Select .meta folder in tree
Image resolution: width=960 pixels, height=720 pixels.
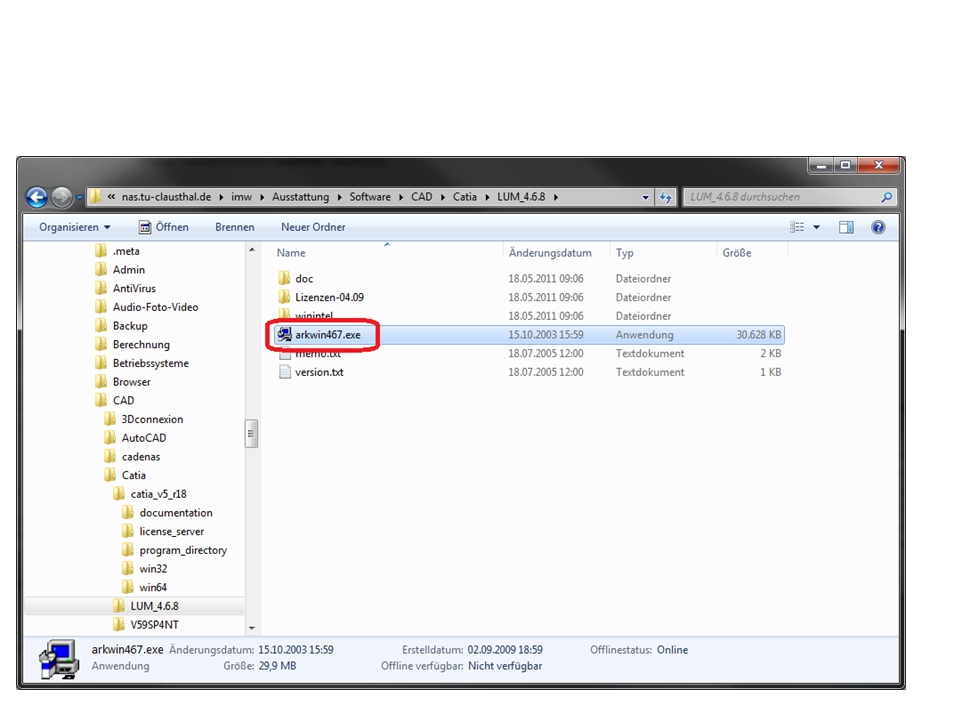(126, 251)
